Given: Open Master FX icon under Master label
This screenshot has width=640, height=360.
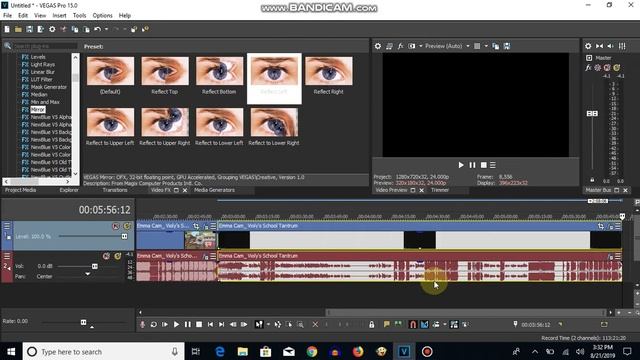Looking at the screenshot, I should (588, 68).
